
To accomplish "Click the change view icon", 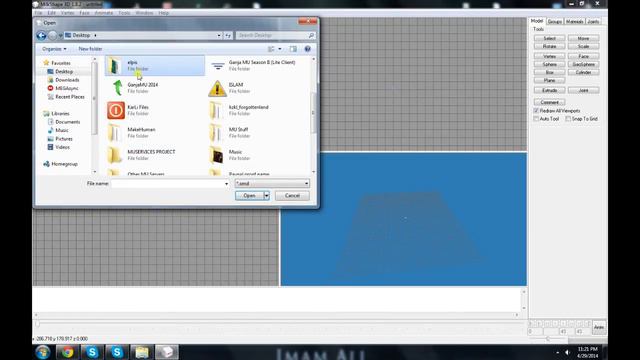I will click(271, 49).
